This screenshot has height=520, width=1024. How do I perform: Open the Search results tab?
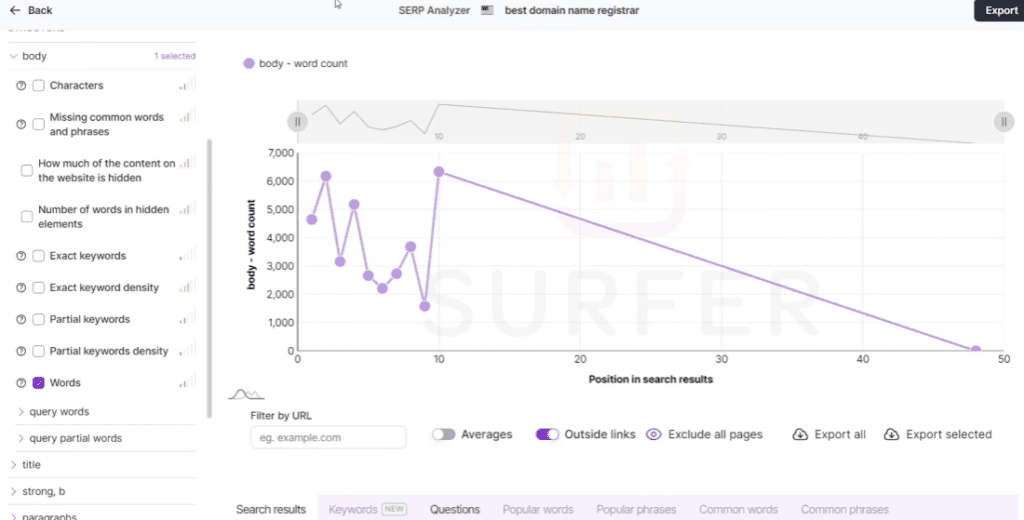[x=270, y=510]
